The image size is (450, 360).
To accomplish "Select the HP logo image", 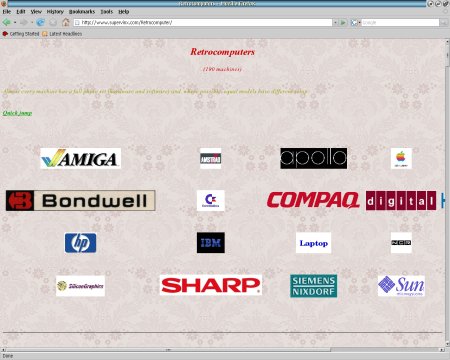I will (80, 243).
